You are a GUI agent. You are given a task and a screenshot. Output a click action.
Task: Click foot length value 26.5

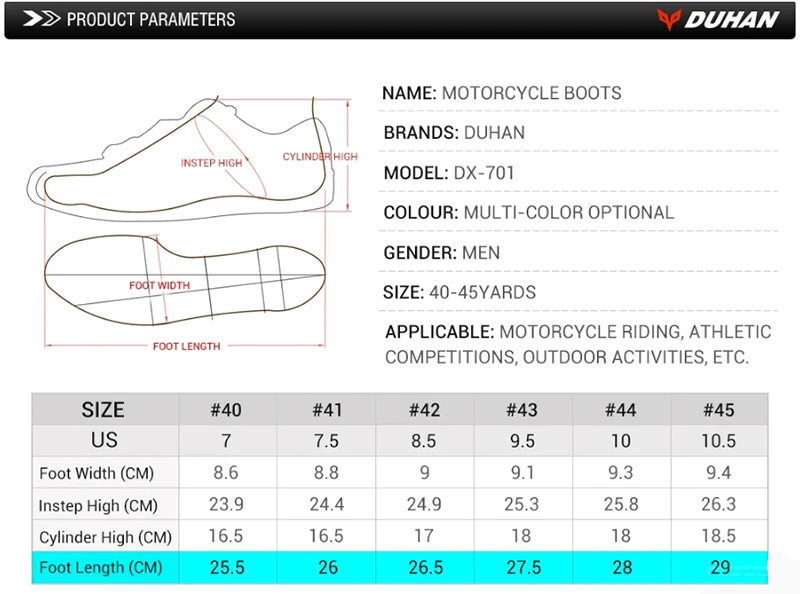(426, 567)
